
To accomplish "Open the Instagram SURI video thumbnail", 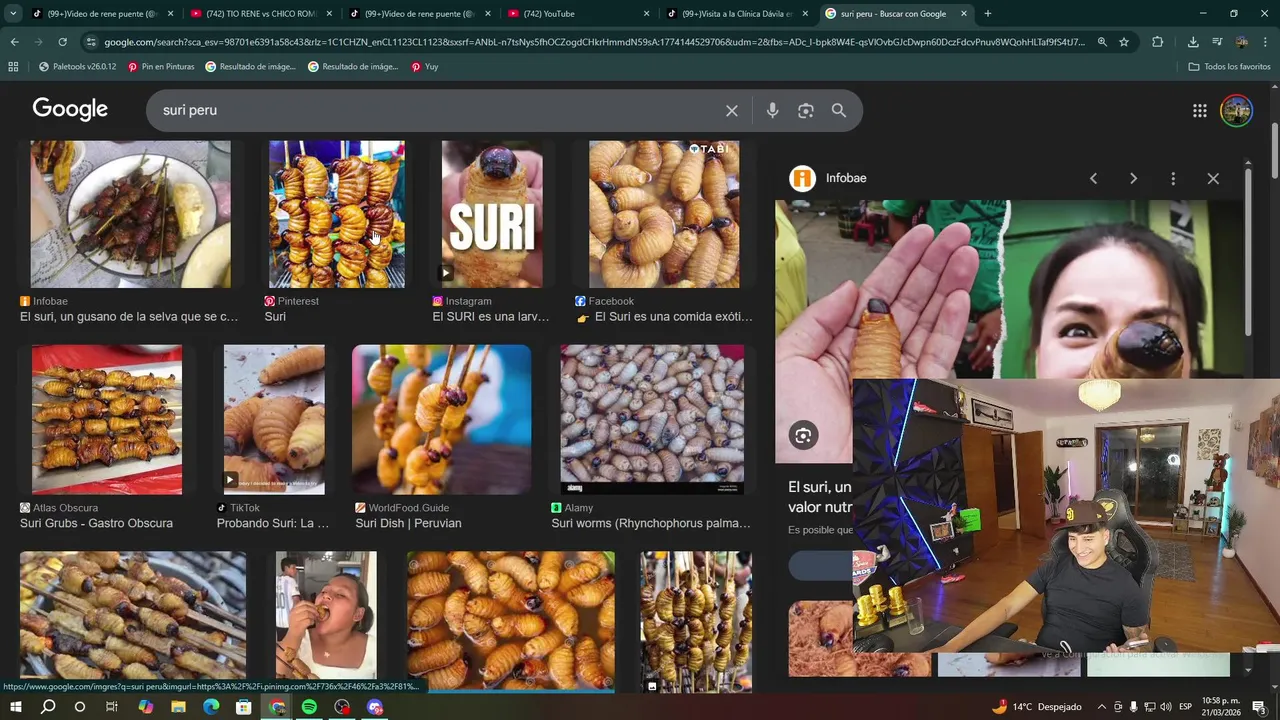I will tap(492, 214).
